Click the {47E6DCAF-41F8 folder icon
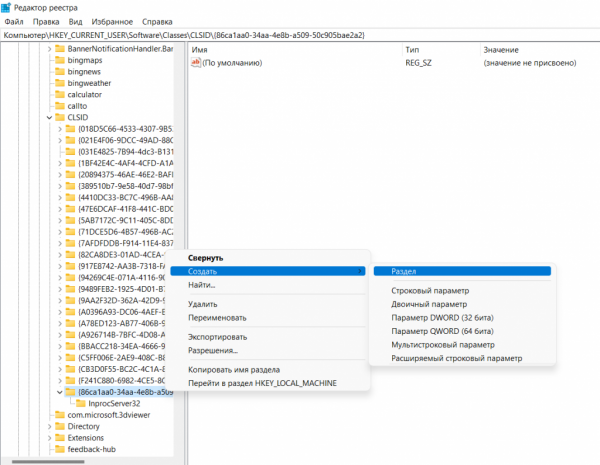 [70, 209]
